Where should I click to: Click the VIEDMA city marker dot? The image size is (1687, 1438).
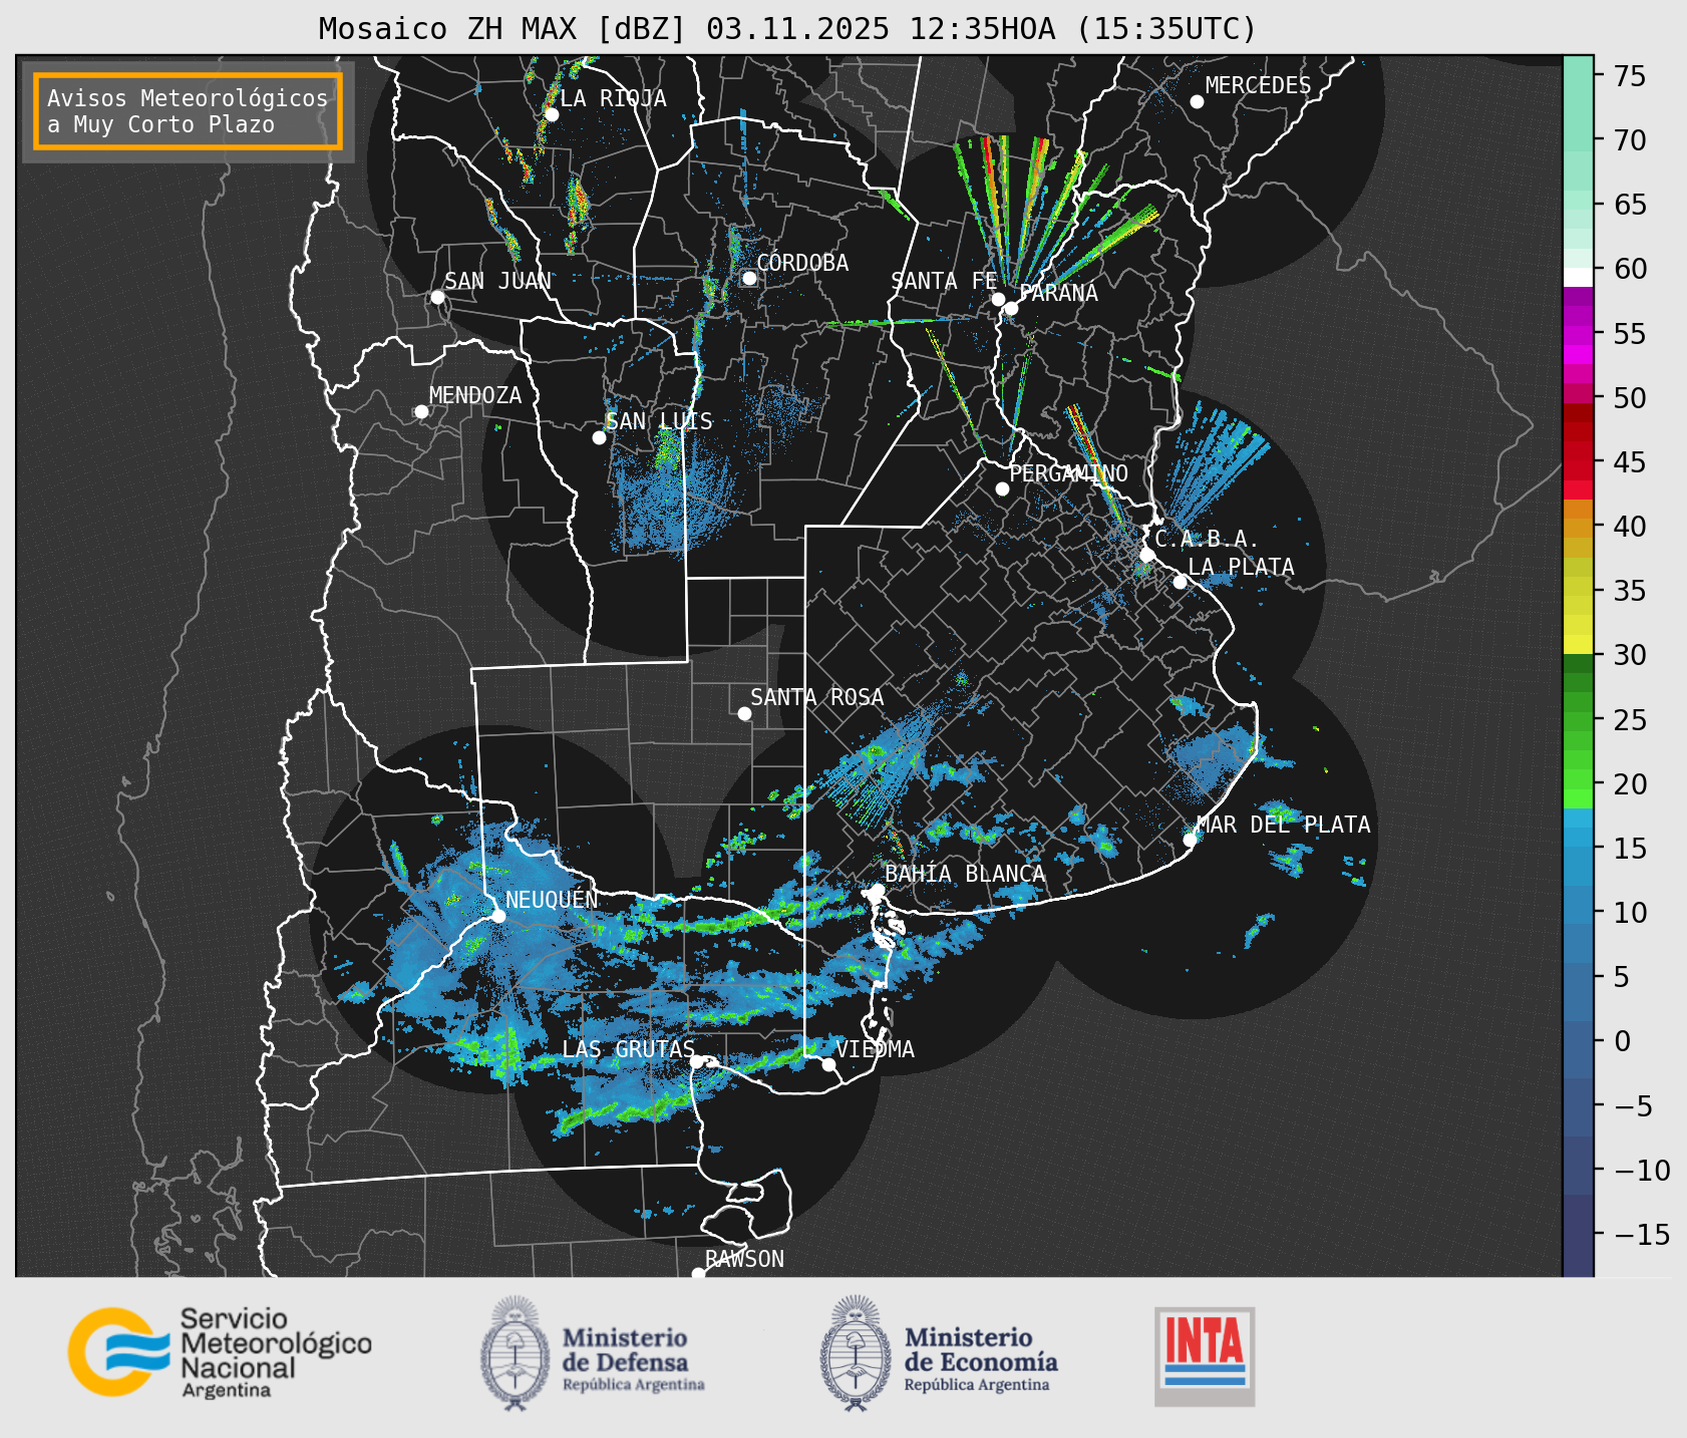pyautogui.click(x=829, y=1064)
